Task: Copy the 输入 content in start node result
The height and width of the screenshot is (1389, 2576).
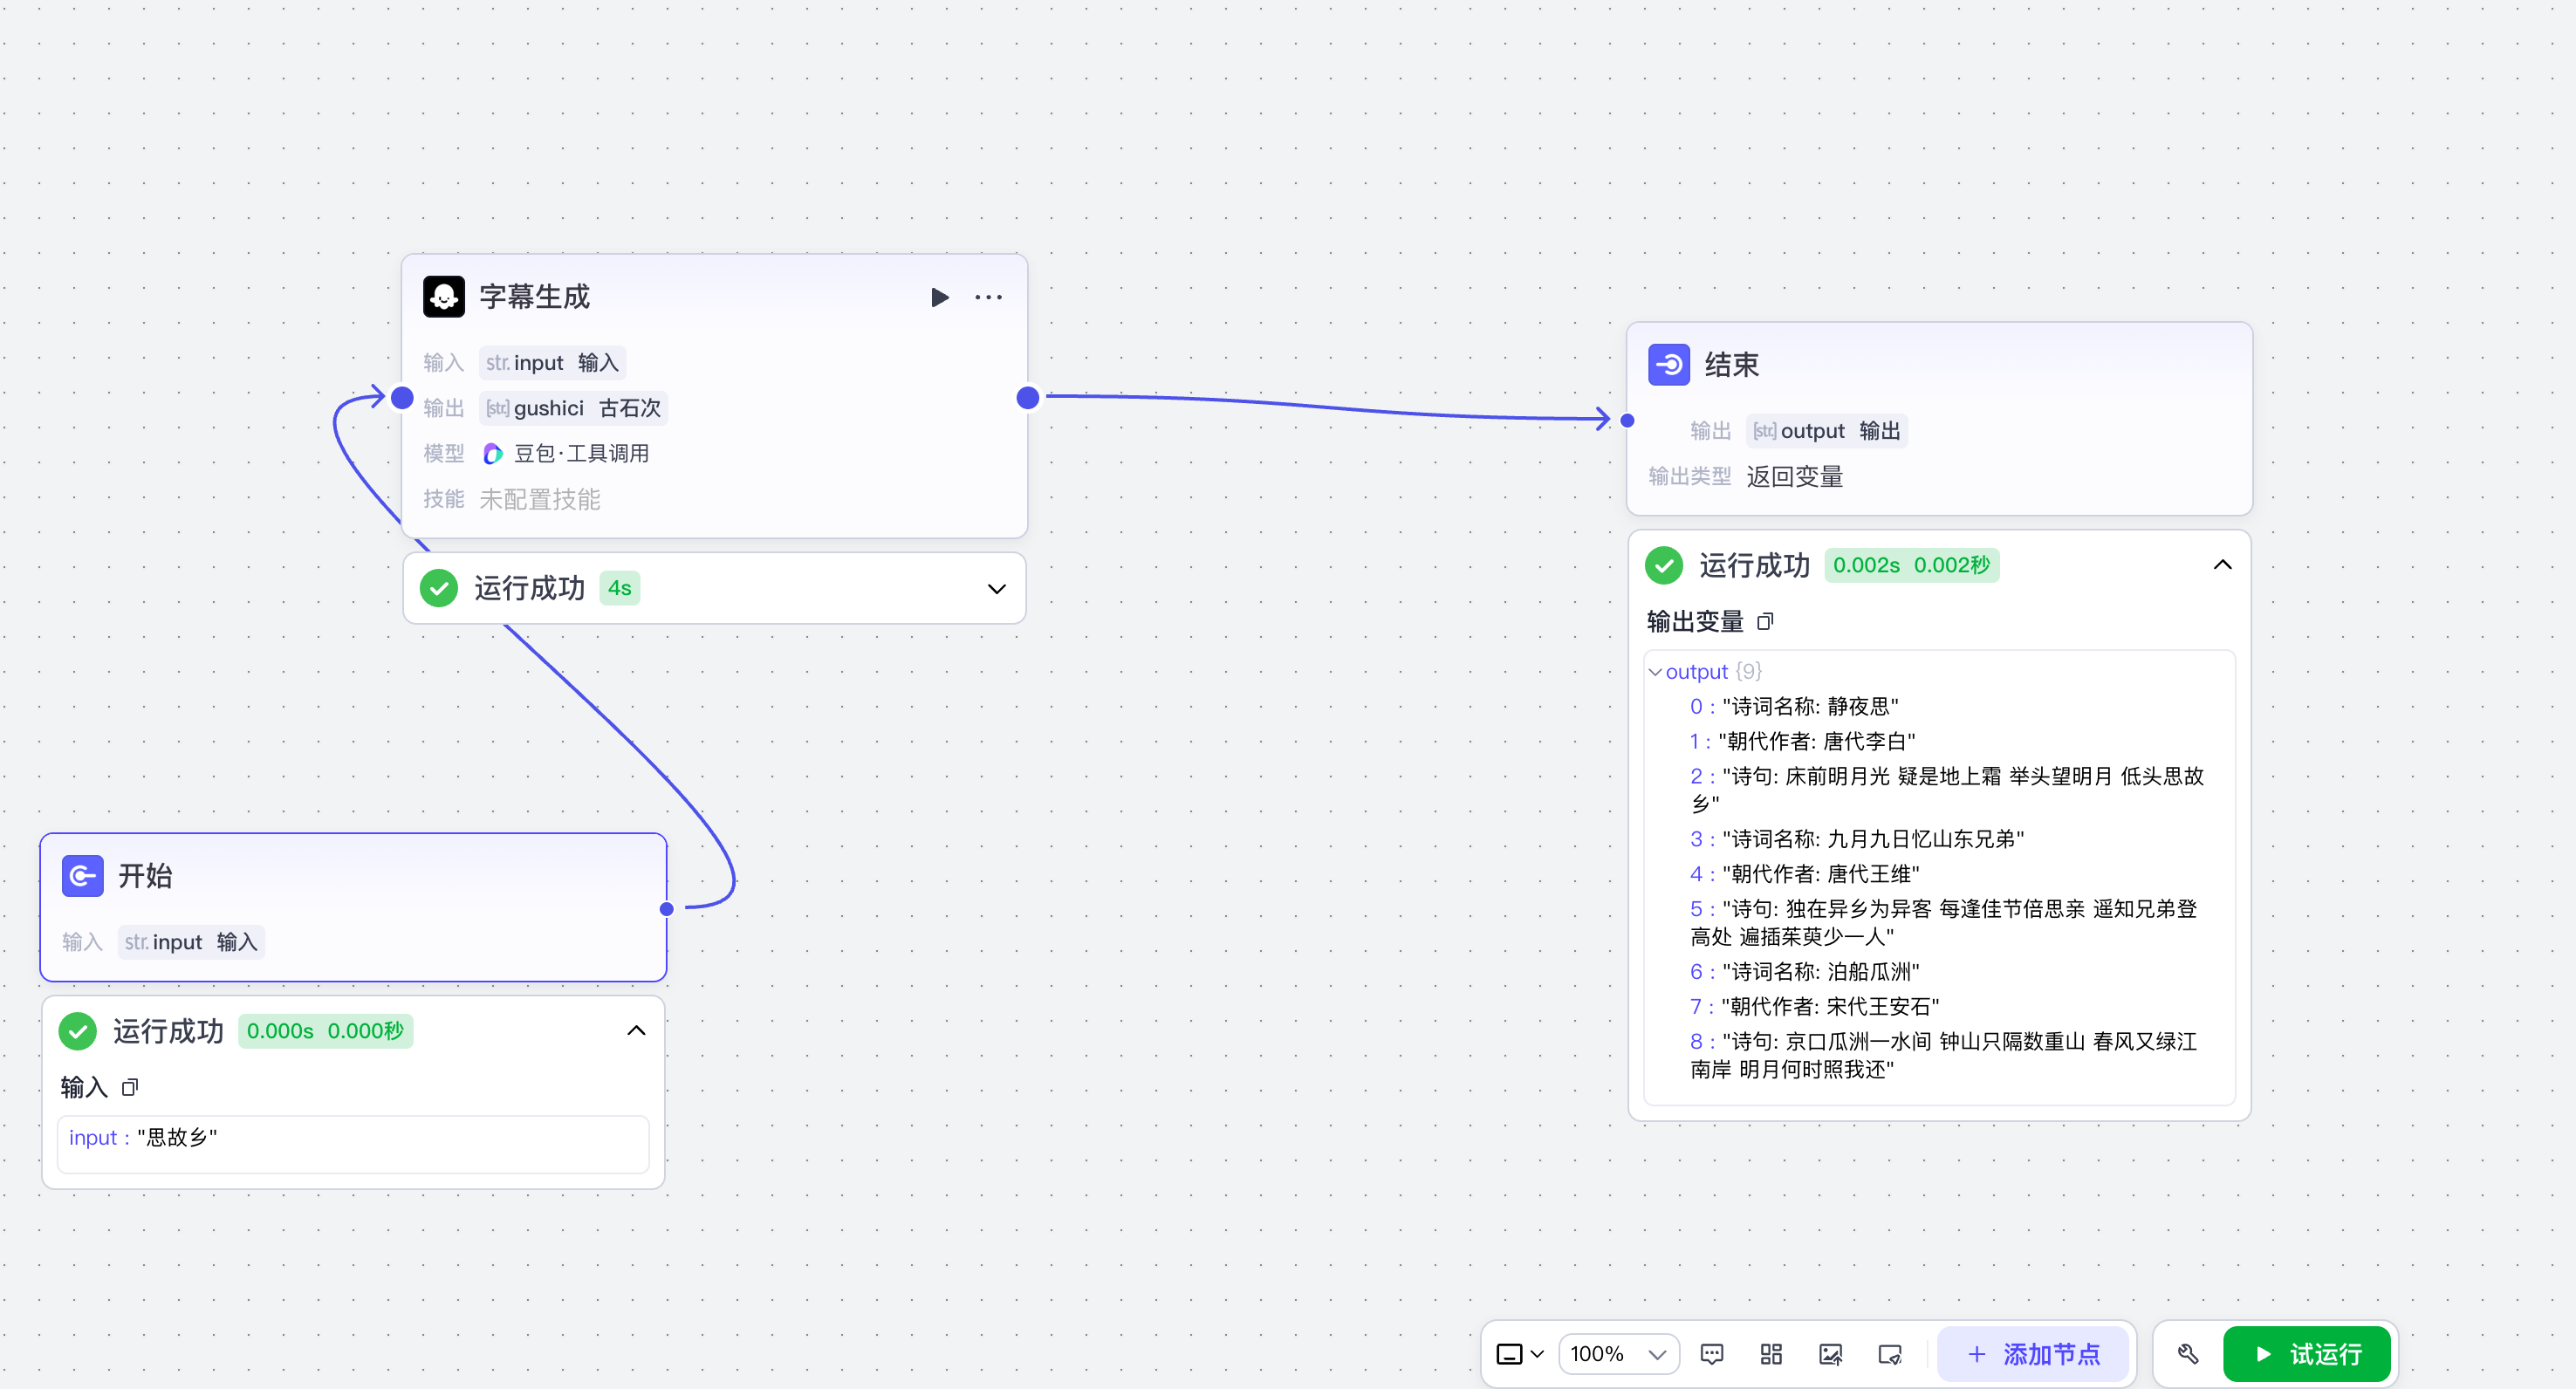Action: (130, 1087)
